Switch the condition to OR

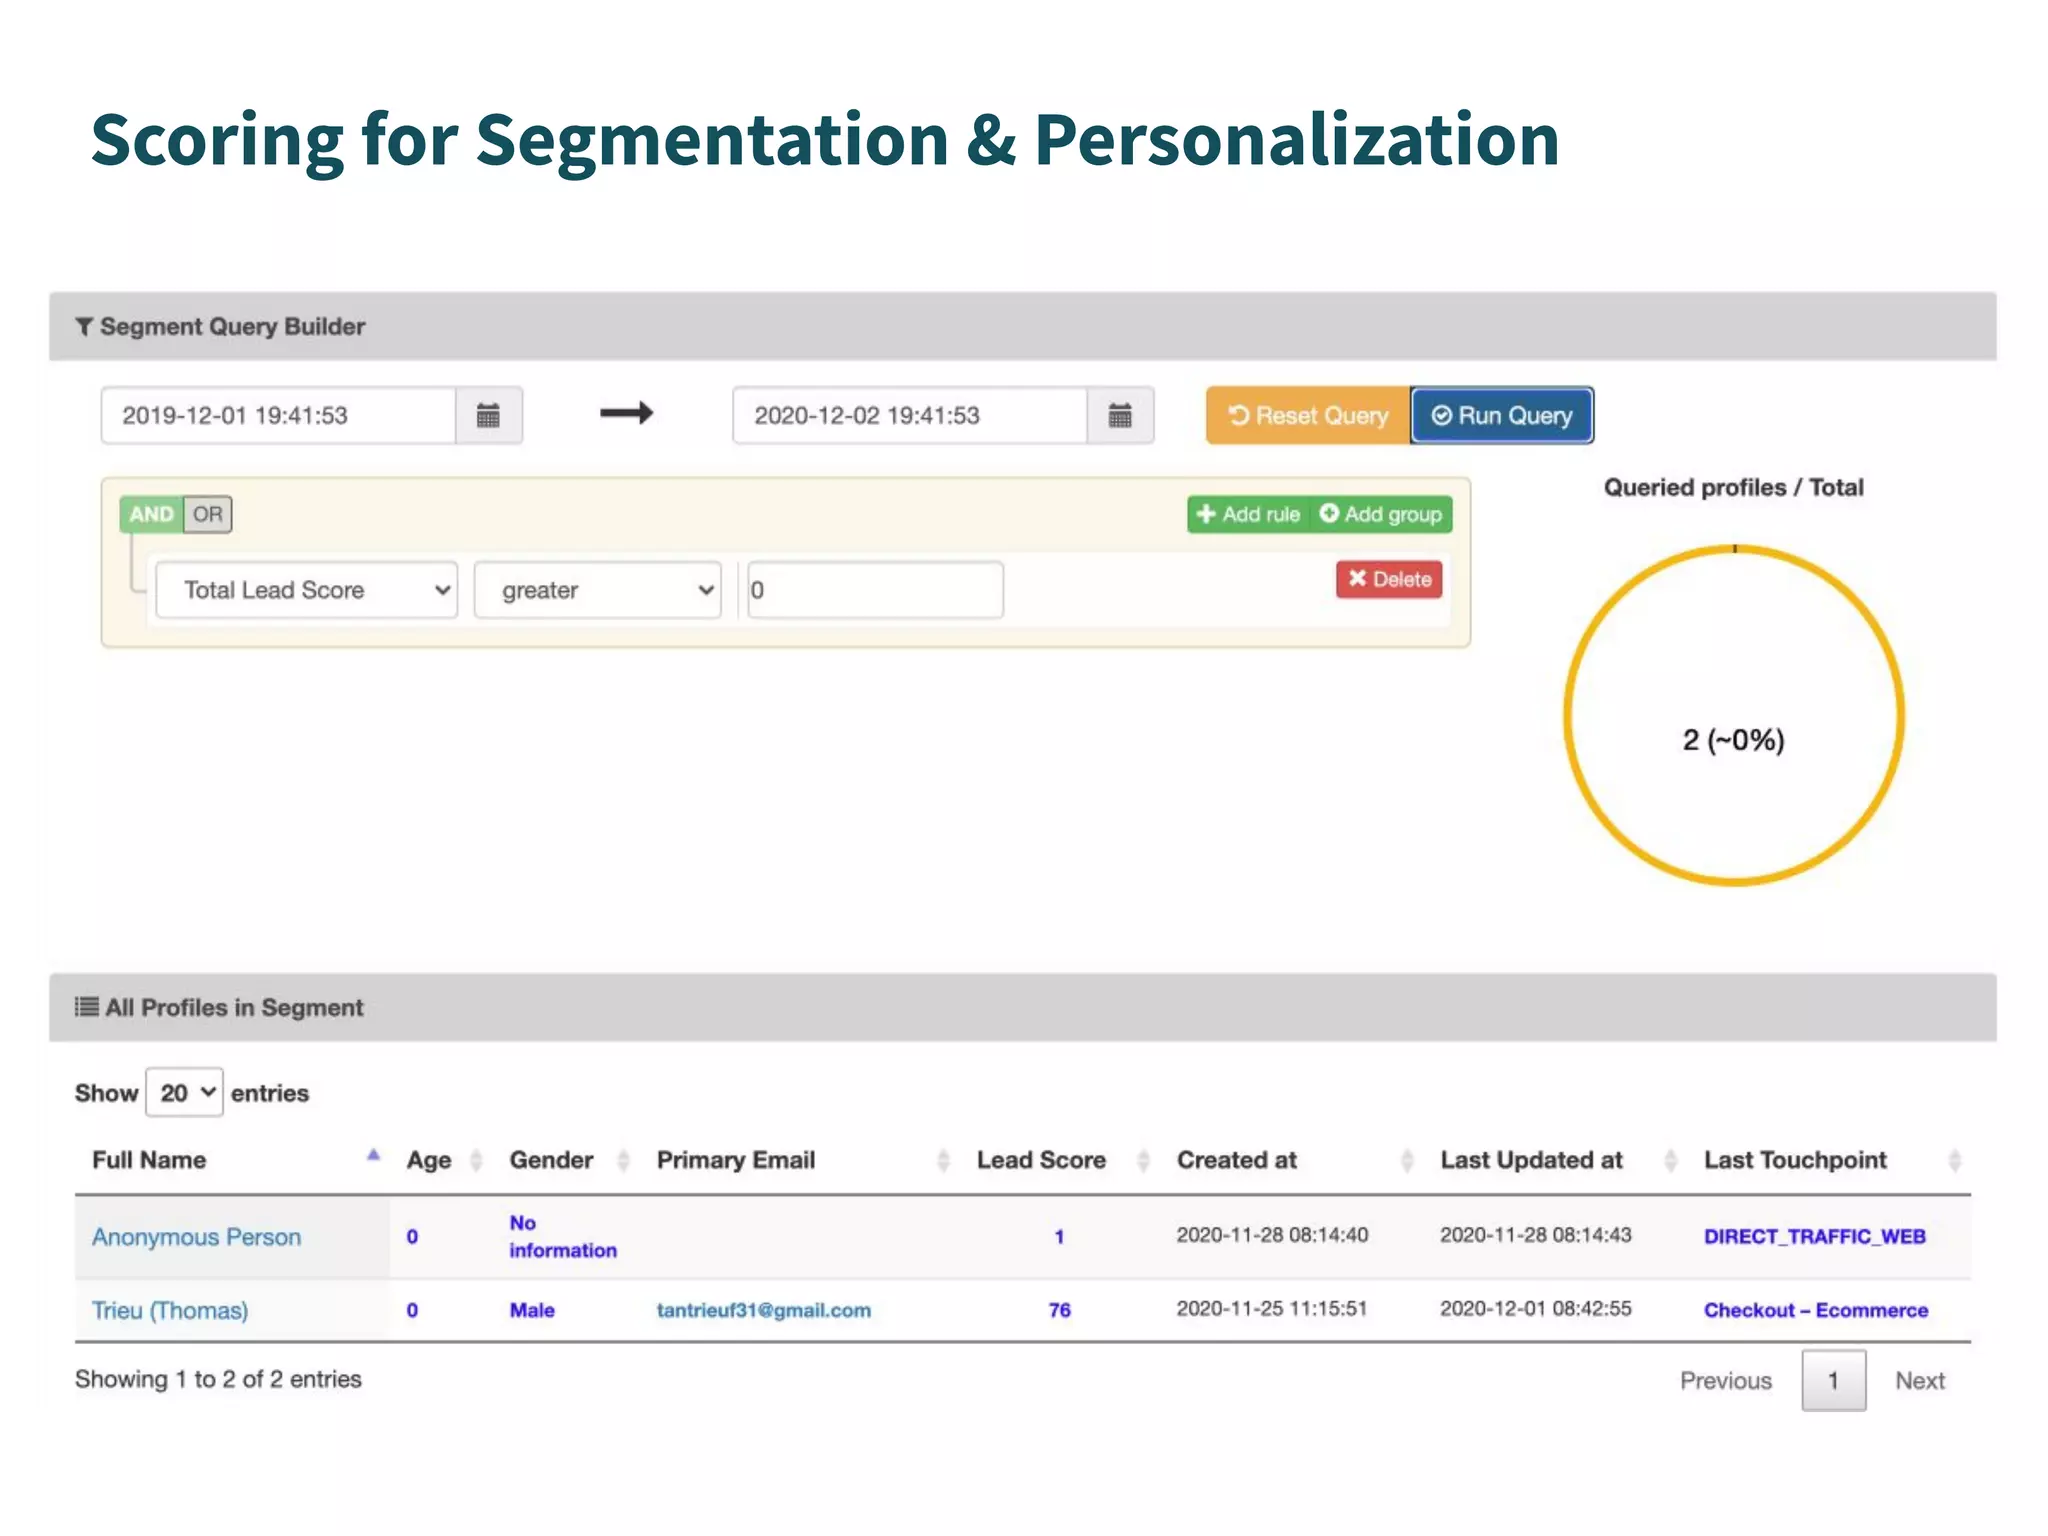(208, 514)
